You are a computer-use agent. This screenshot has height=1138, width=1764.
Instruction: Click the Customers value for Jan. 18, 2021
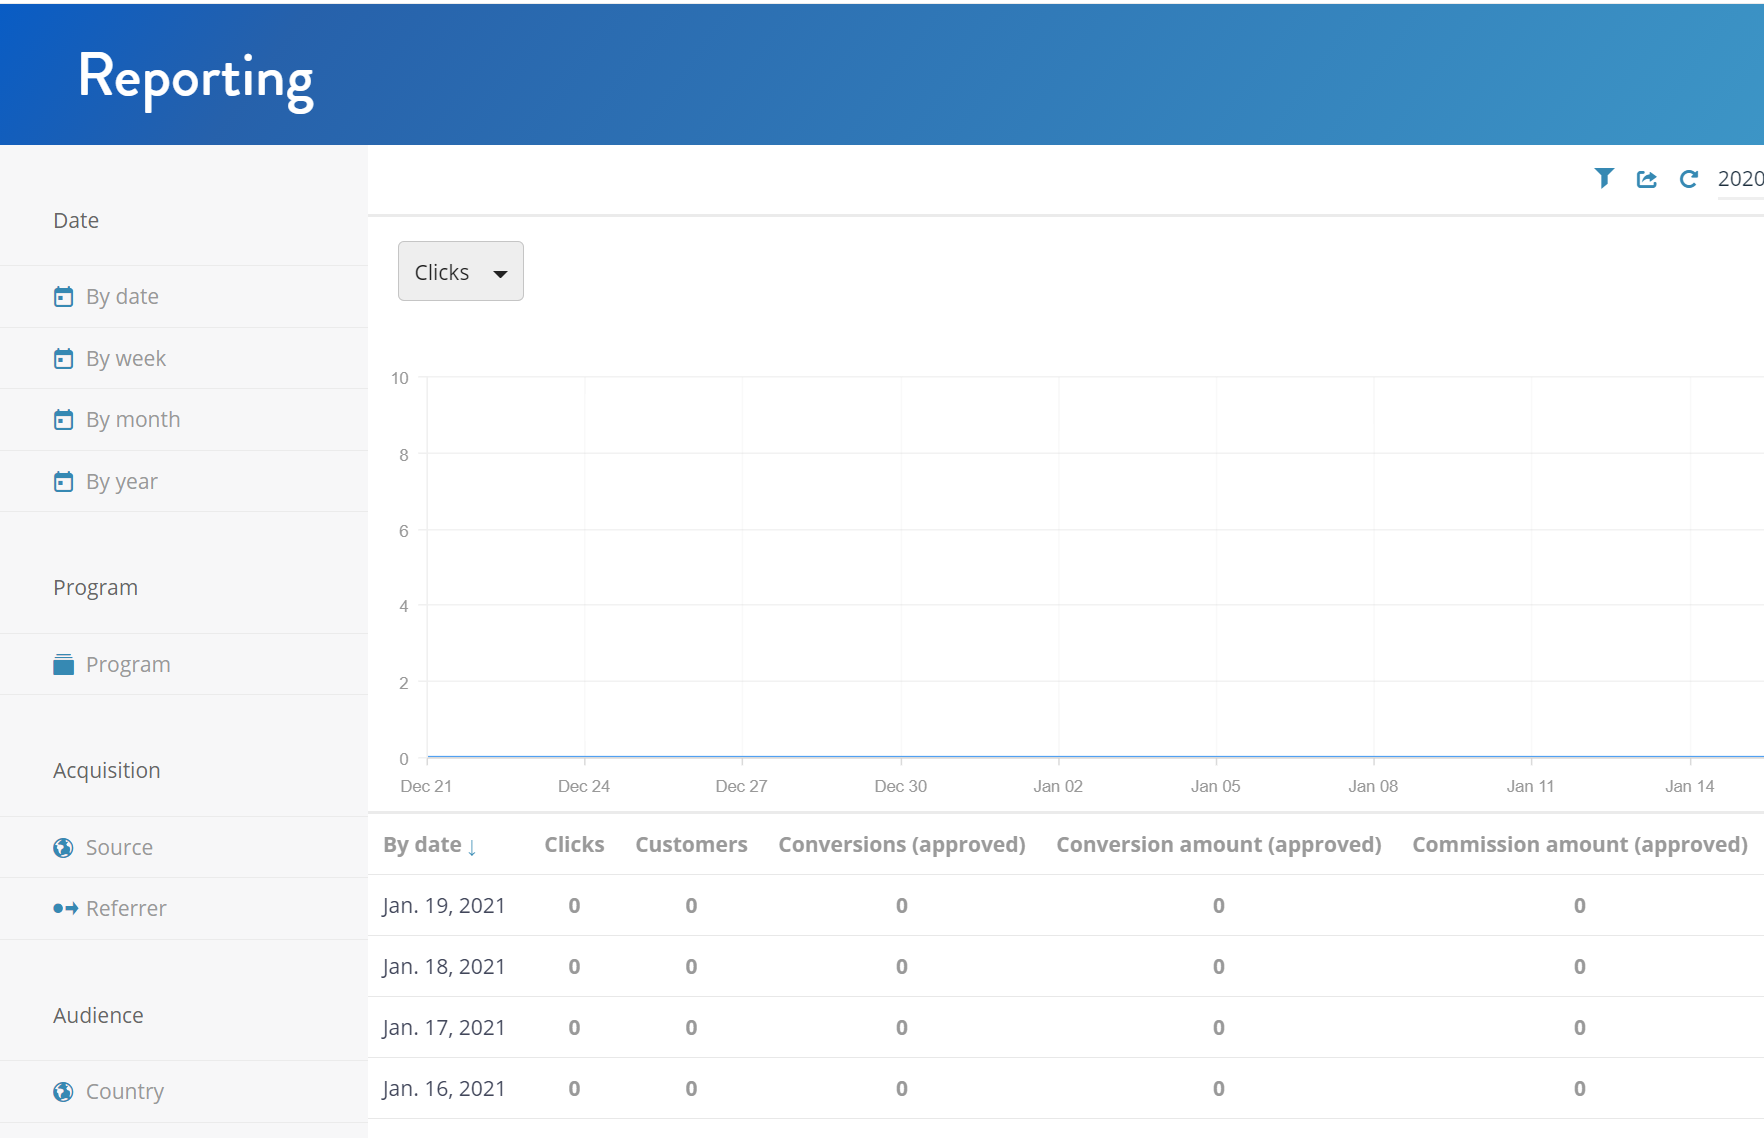pyautogui.click(x=691, y=967)
